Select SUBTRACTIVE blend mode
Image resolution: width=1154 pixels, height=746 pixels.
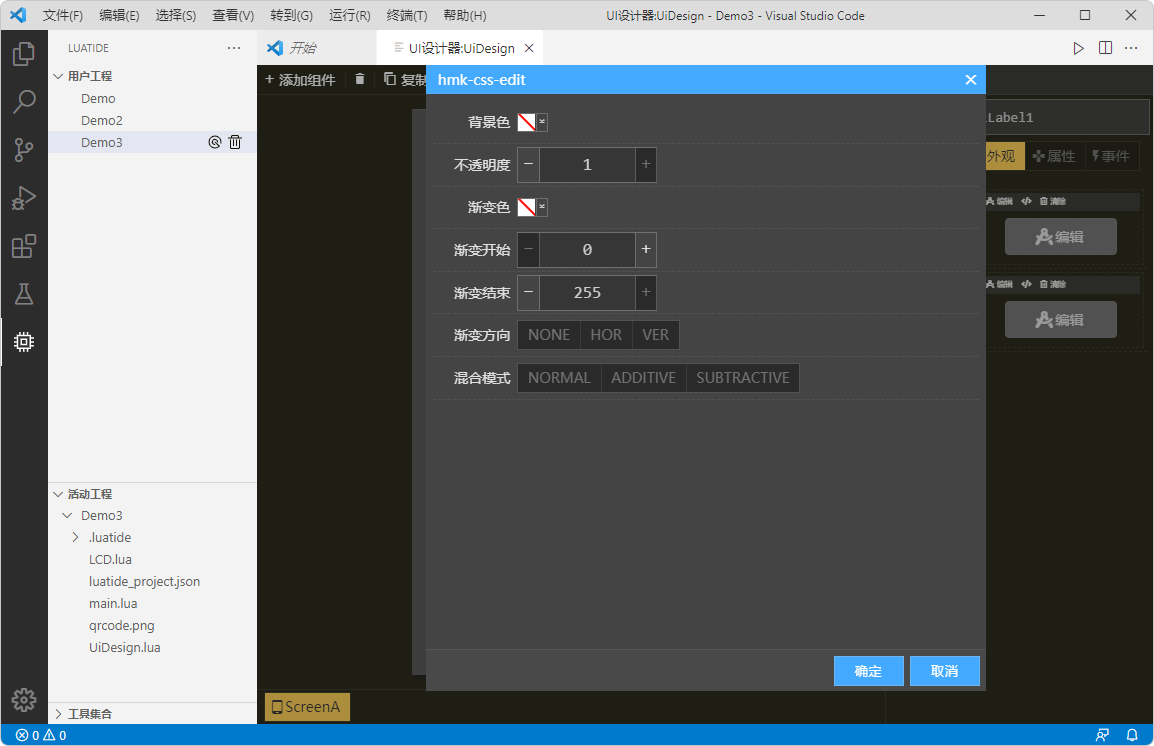(x=743, y=377)
